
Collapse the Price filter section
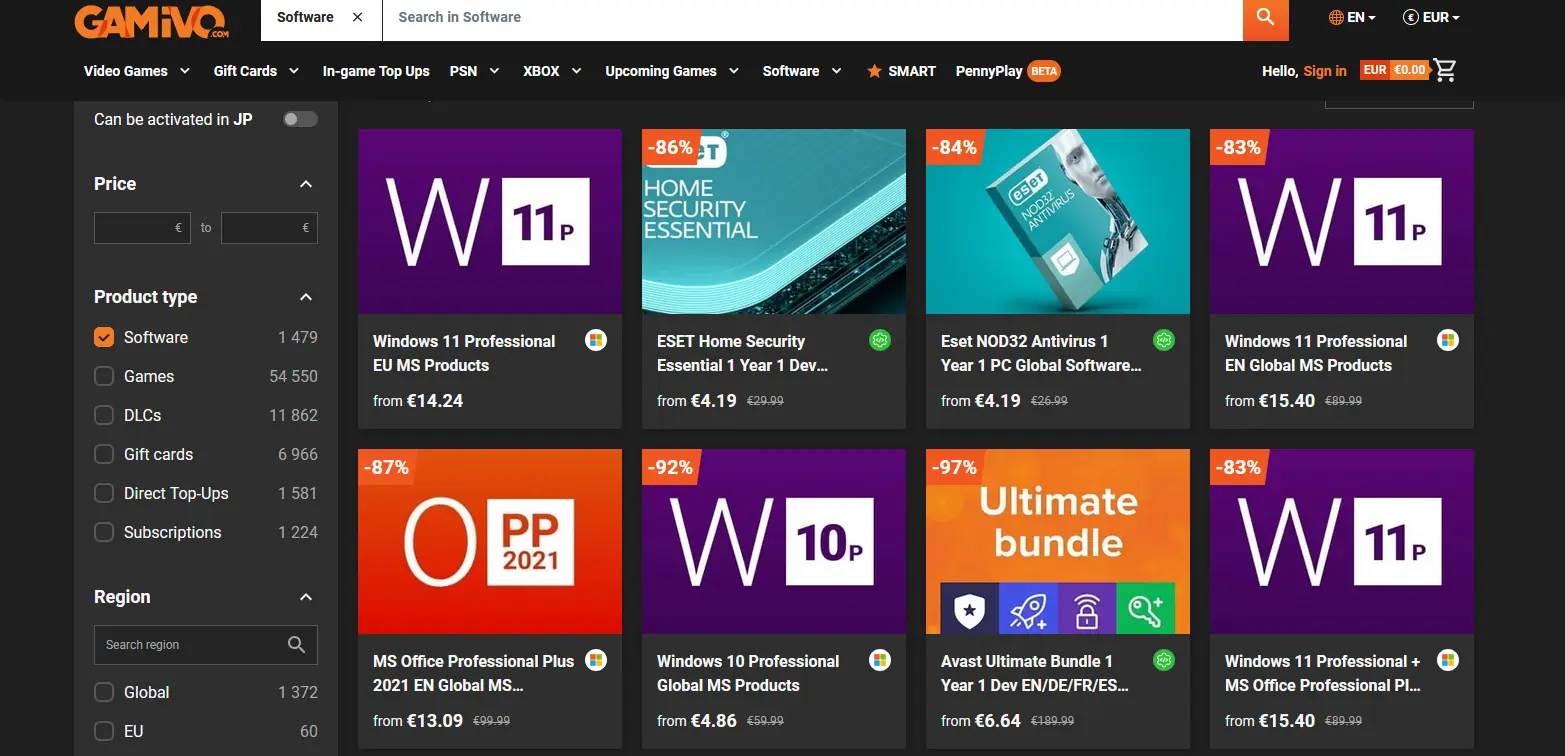tap(306, 184)
